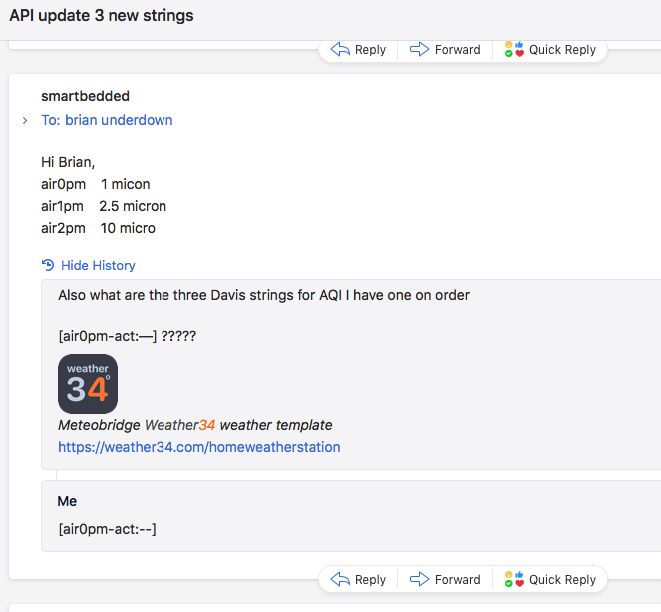Click subject 'API update 3 new strings'

click(x=101, y=16)
